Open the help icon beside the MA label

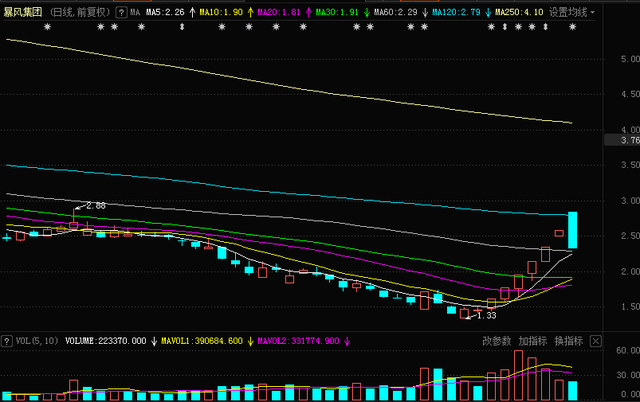coord(121,13)
